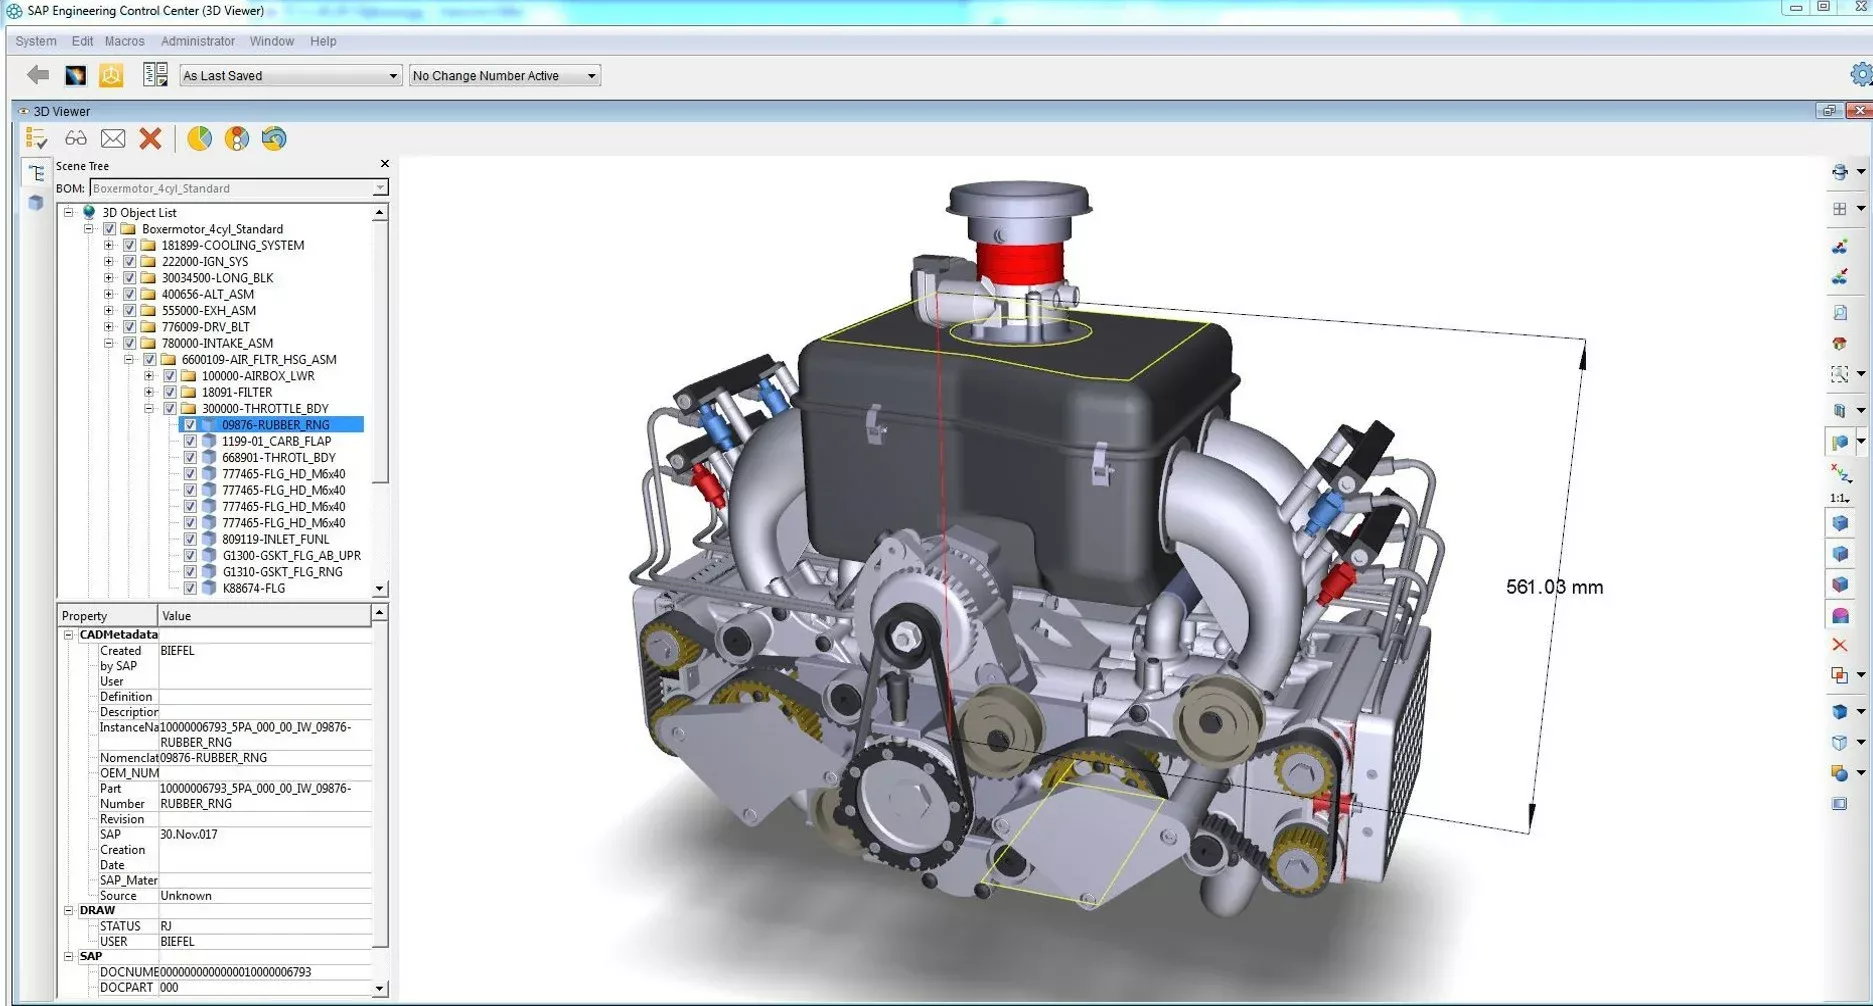This screenshot has height=1006, width=1873.
Task: Click the gray back arrow in the toolbar
Action: 38,75
